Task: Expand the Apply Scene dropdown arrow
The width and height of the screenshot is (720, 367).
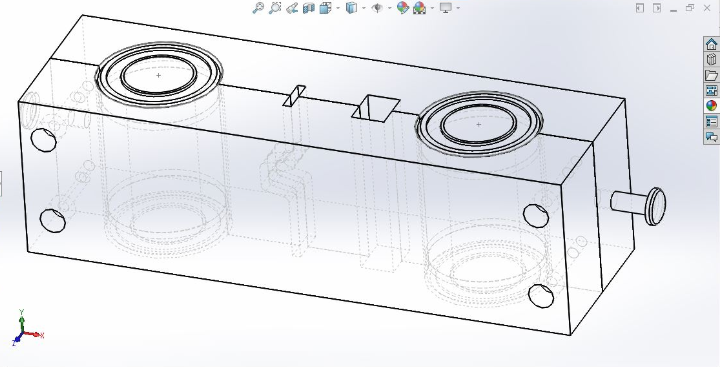Action: pyautogui.click(x=432, y=8)
